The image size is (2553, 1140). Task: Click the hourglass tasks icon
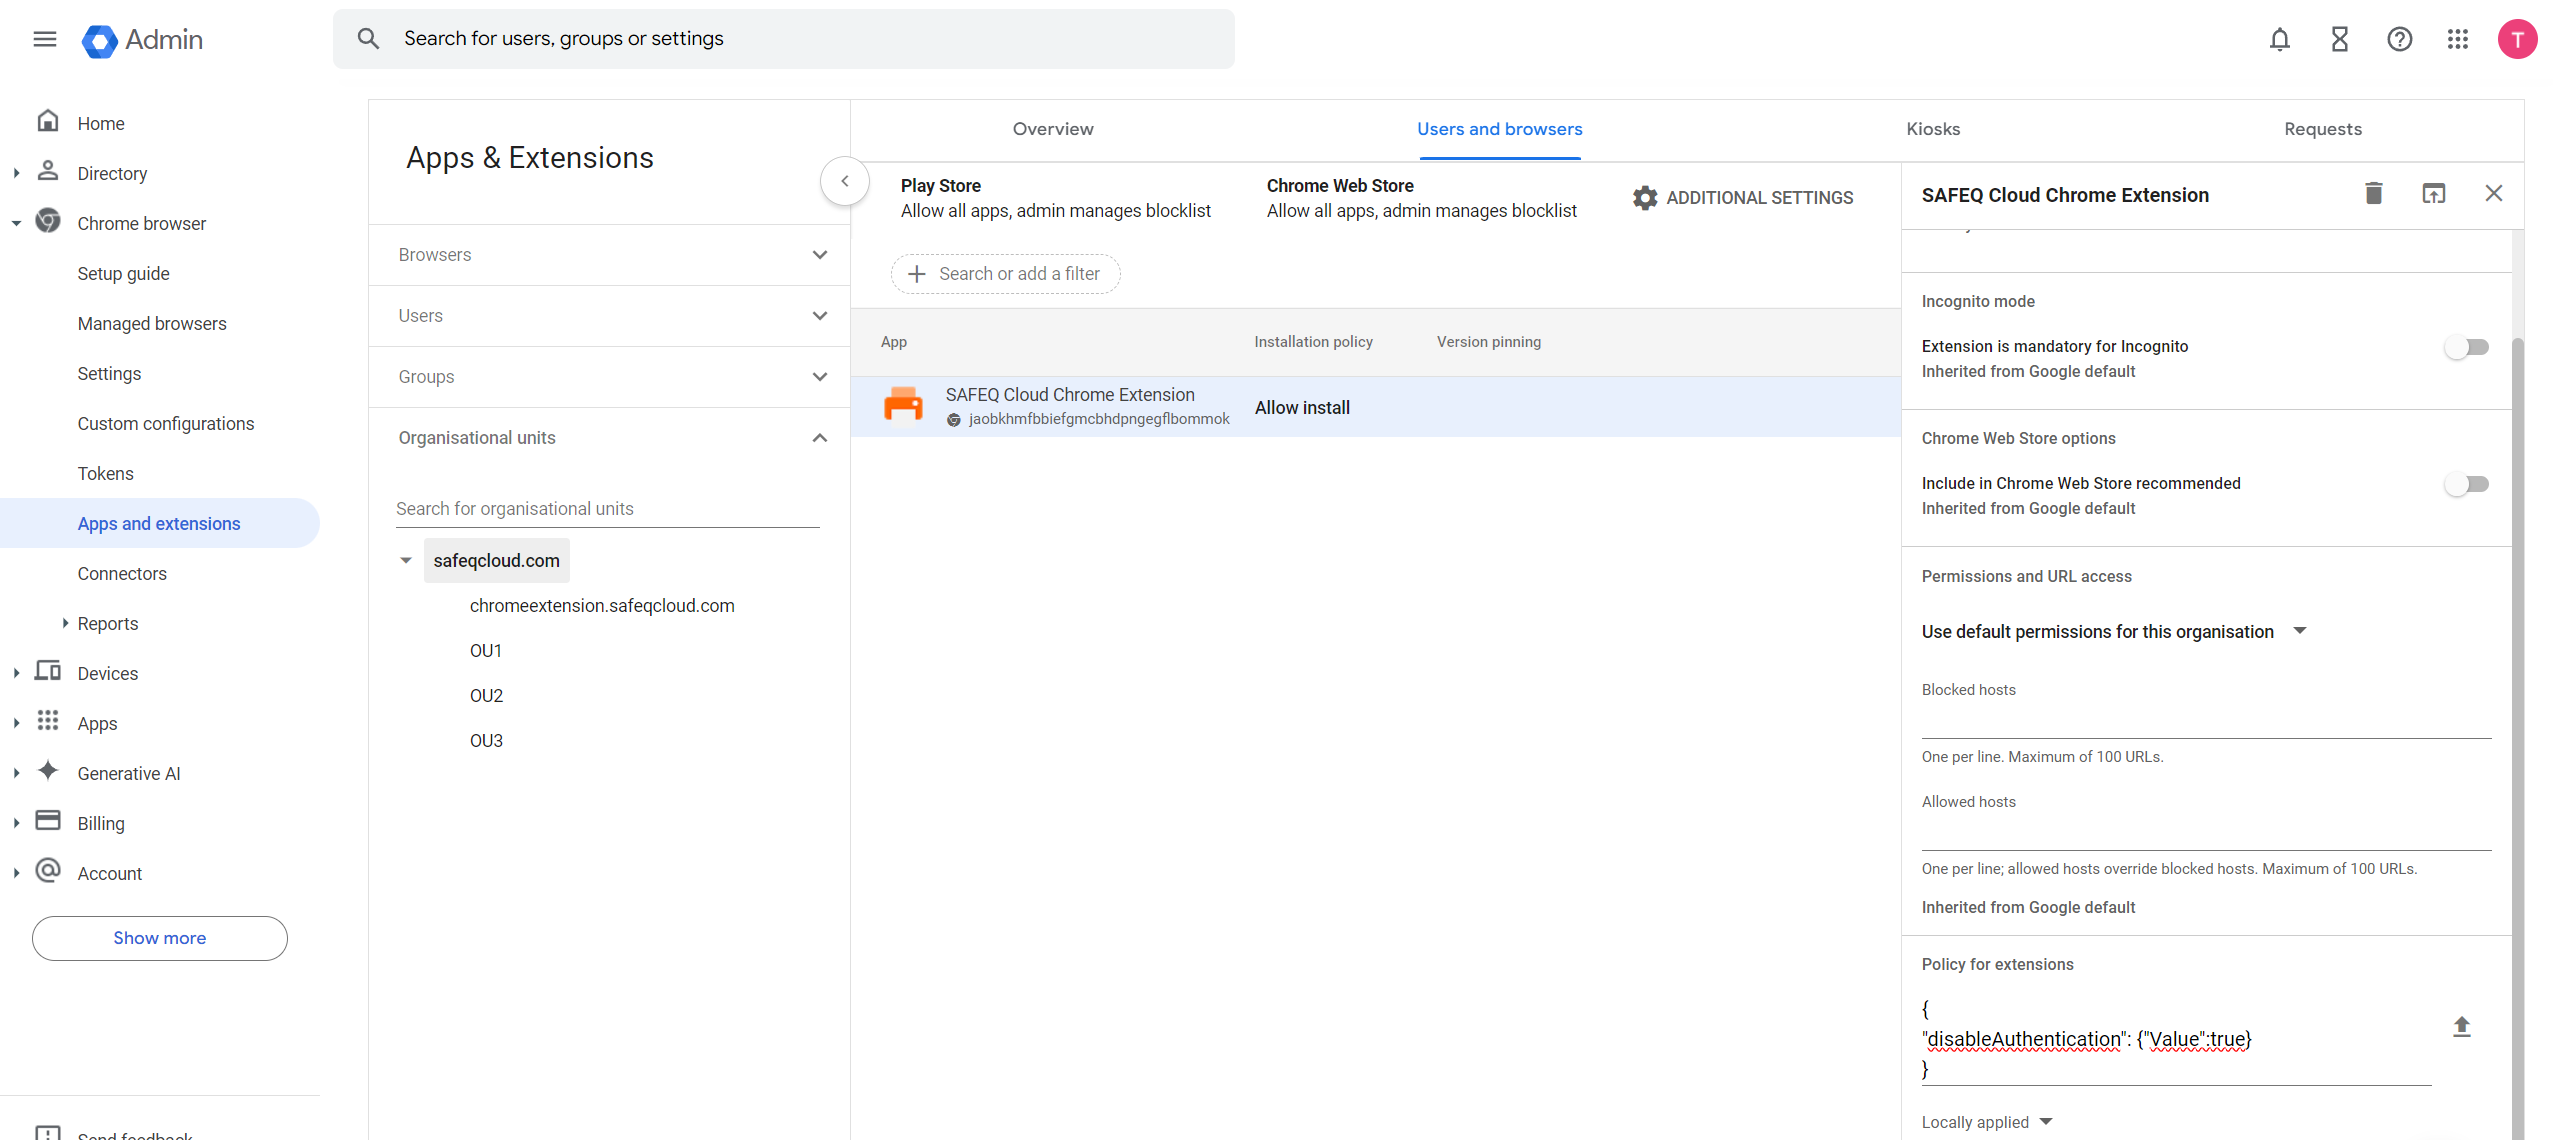(2339, 39)
